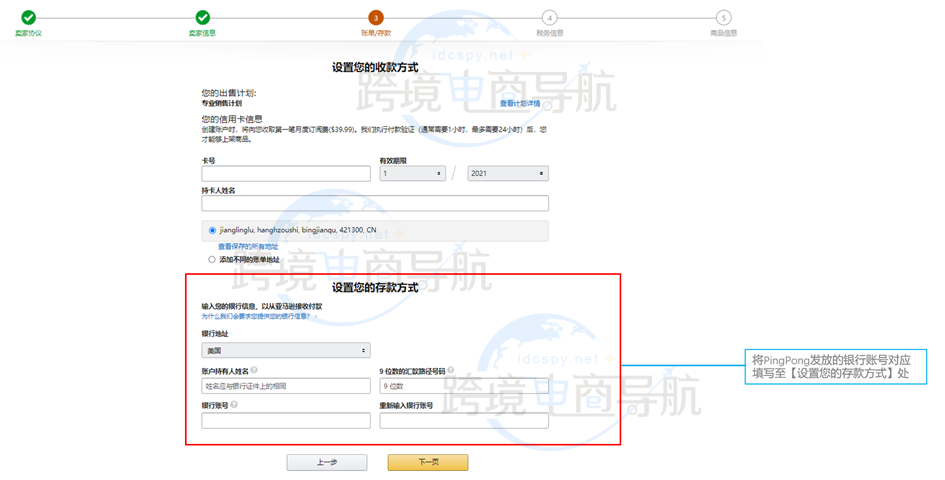The width and height of the screenshot is (945, 480).
Task: Click the 税务信息 step label
Action: (x=550, y=33)
